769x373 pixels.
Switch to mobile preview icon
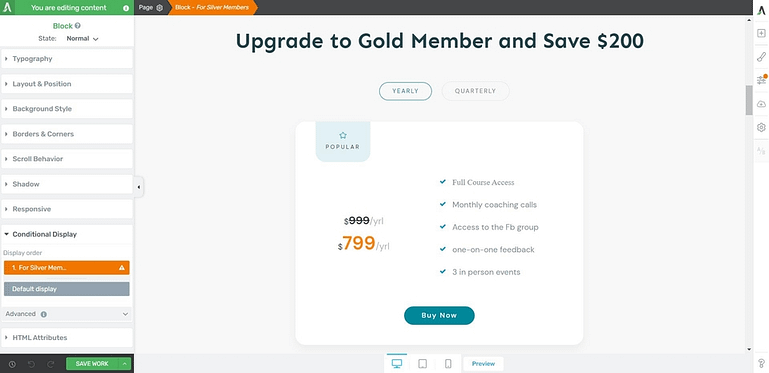click(x=448, y=364)
